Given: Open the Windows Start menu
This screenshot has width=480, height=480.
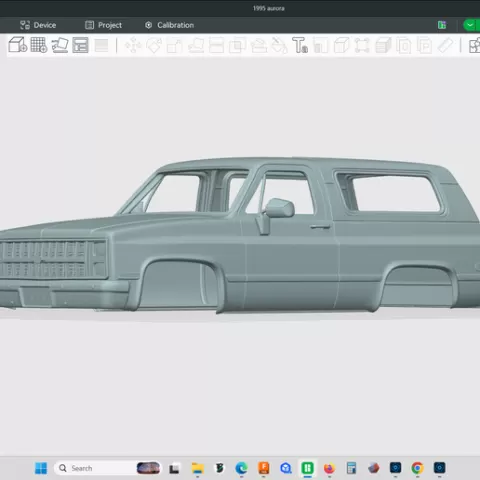Looking at the screenshot, I should click(41, 468).
